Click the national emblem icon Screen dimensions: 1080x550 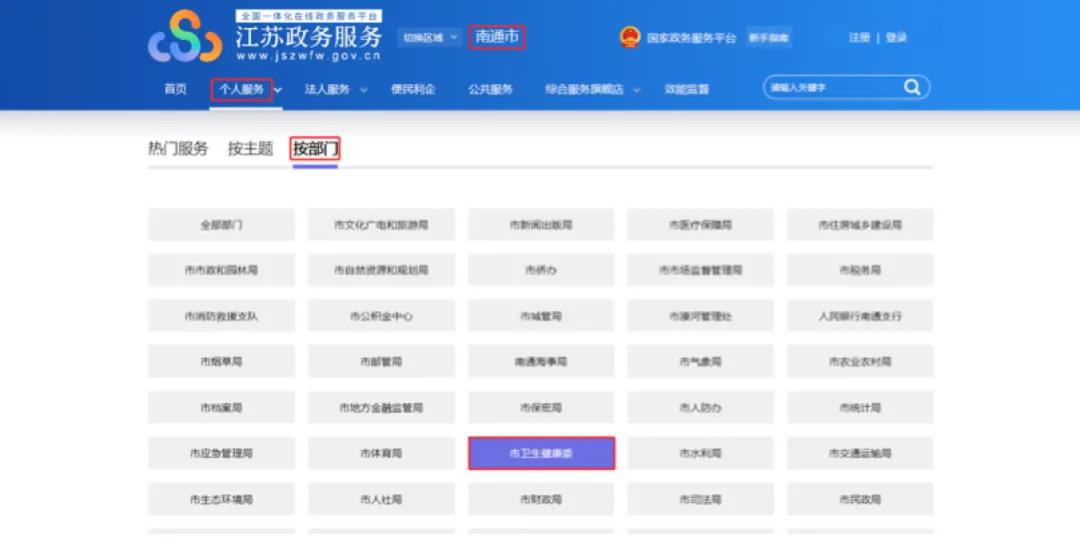pyautogui.click(x=629, y=38)
